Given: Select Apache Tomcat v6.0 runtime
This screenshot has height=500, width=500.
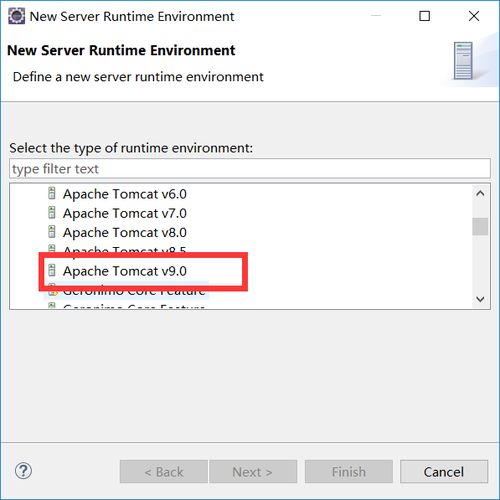Looking at the screenshot, I should pos(125,194).
